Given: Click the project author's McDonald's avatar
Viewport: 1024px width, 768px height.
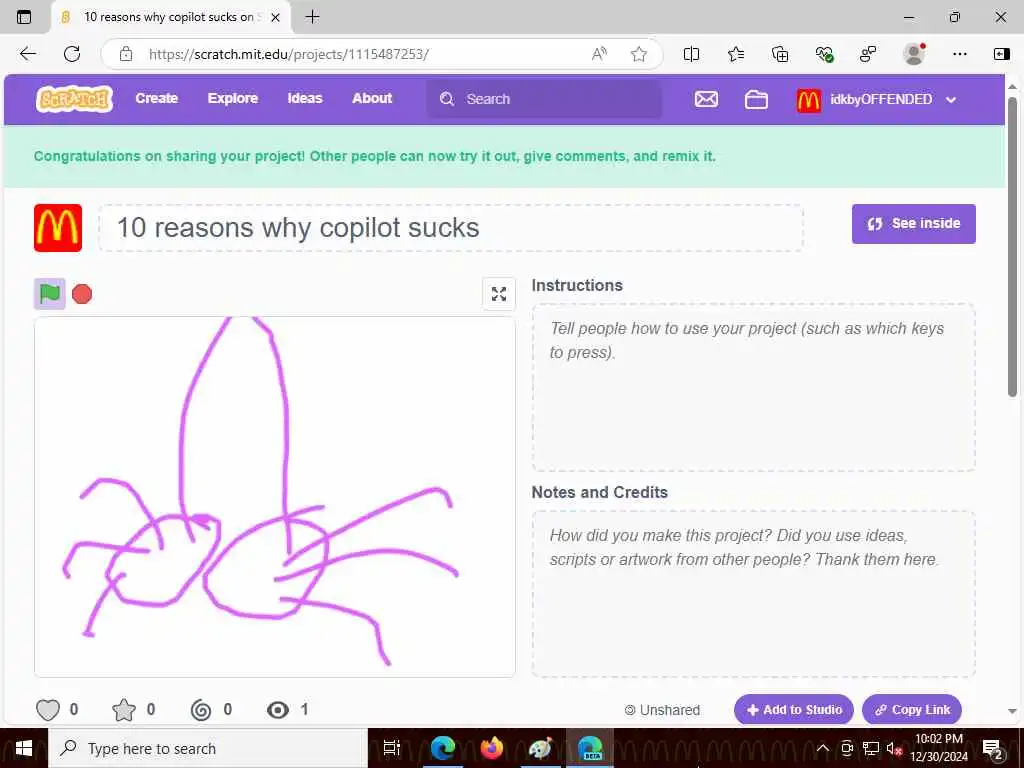Looking at the screenshot, I should pos(58,228).
